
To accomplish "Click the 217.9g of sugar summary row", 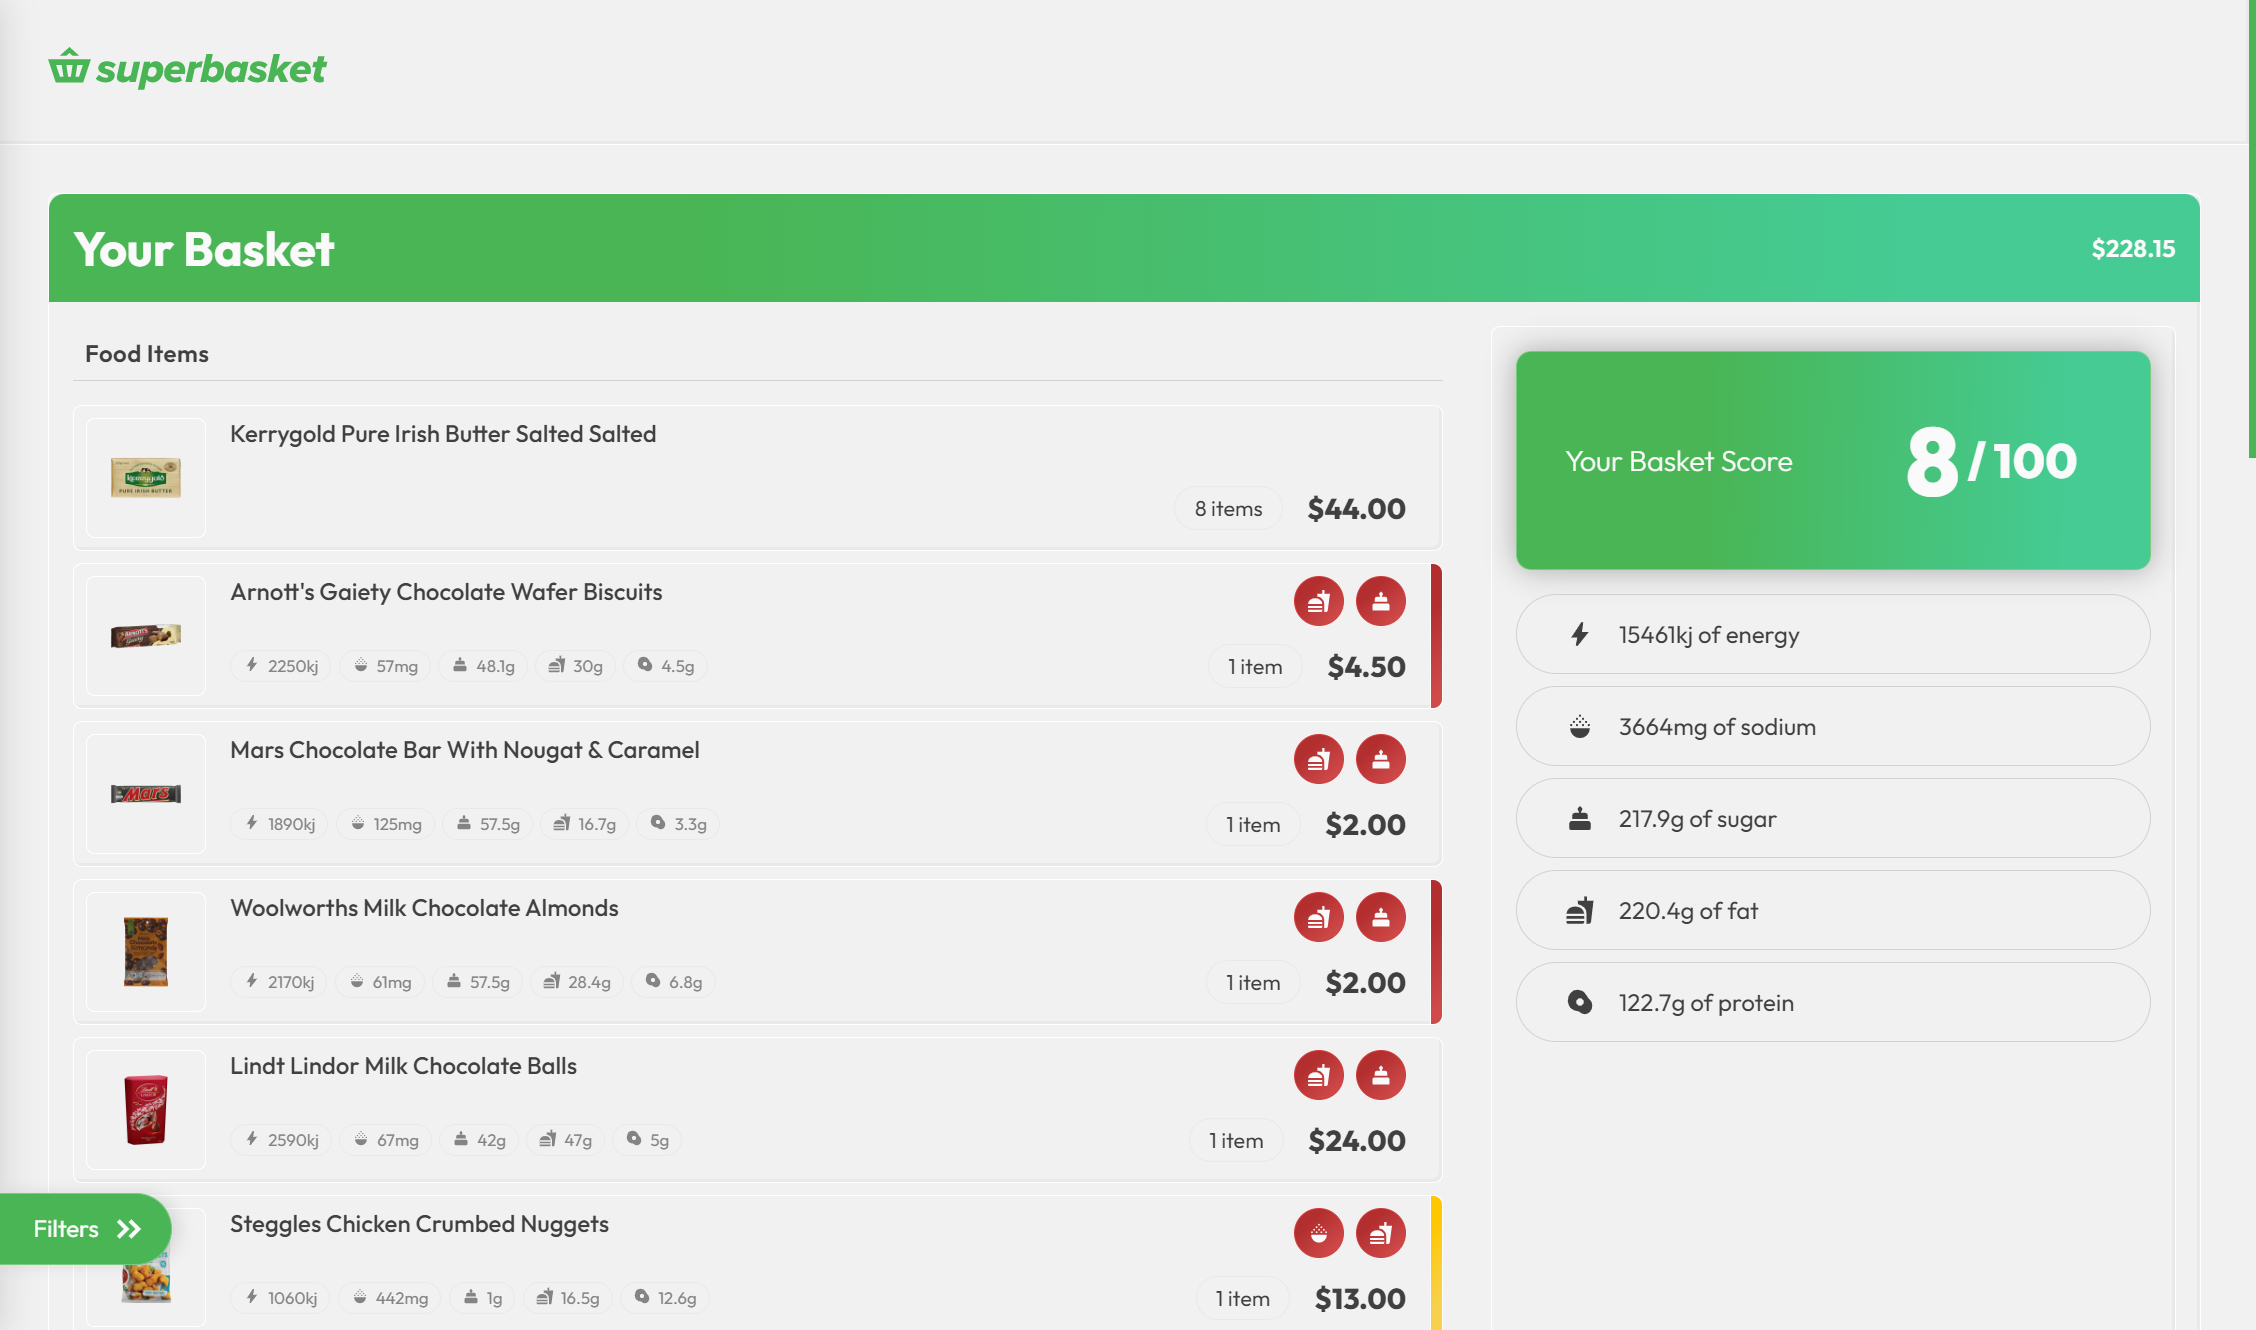I will tap(1832, 819).
